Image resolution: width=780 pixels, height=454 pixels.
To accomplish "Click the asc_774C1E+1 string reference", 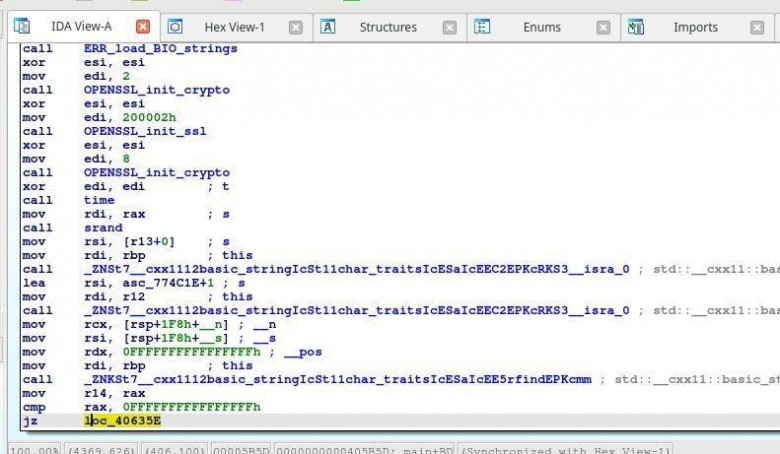I will coord(147,283).
